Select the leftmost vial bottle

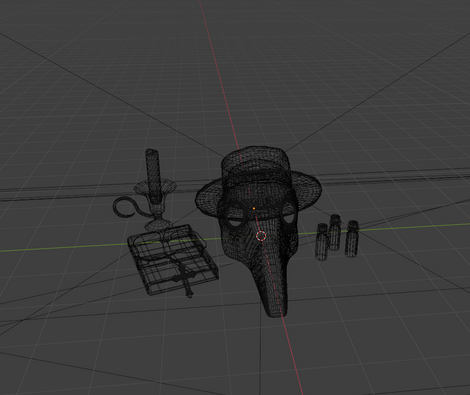point(322,242)
